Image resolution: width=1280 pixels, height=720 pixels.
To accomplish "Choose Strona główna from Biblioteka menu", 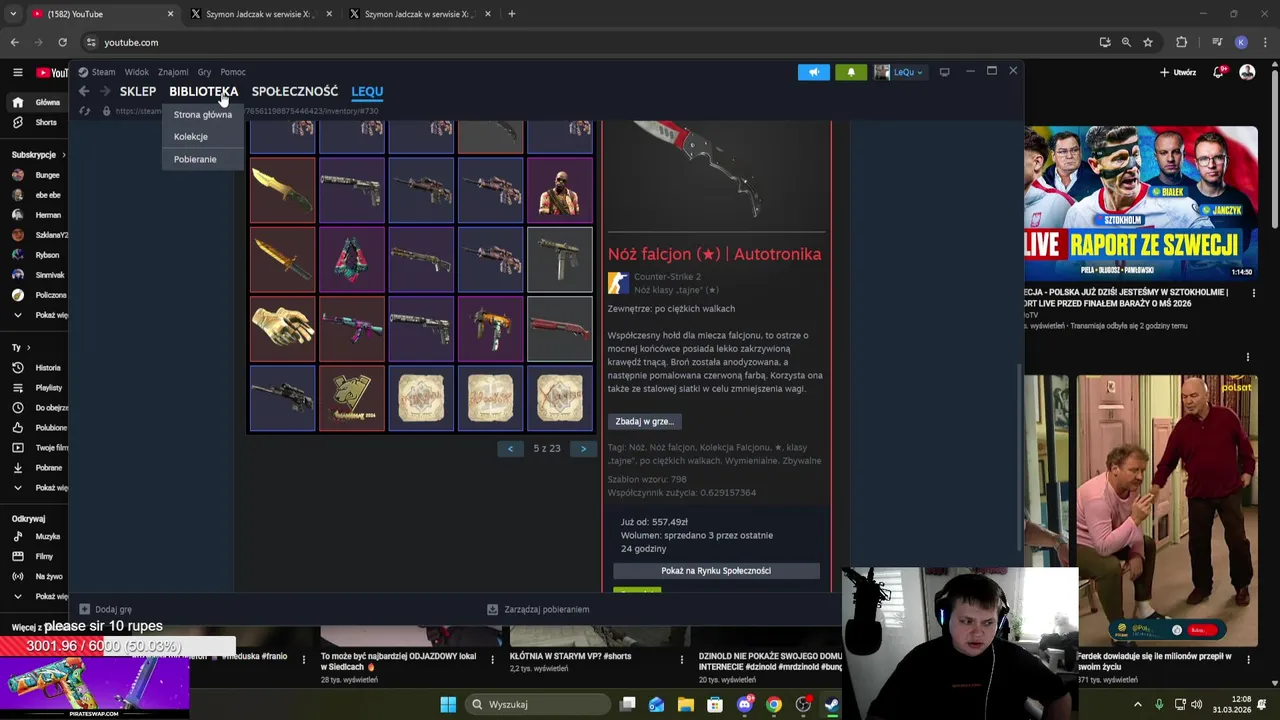I will [x=202, y=114].
